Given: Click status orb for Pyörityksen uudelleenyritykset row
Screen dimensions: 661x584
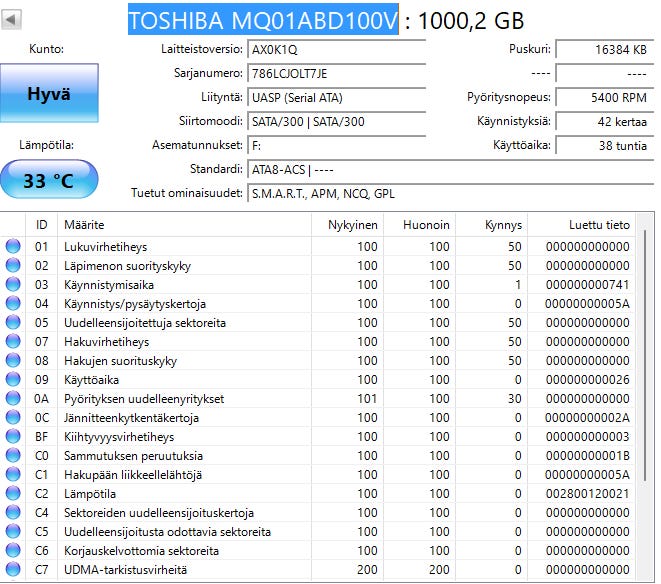Looking at the screenshot, I should (x=13, y=398).
